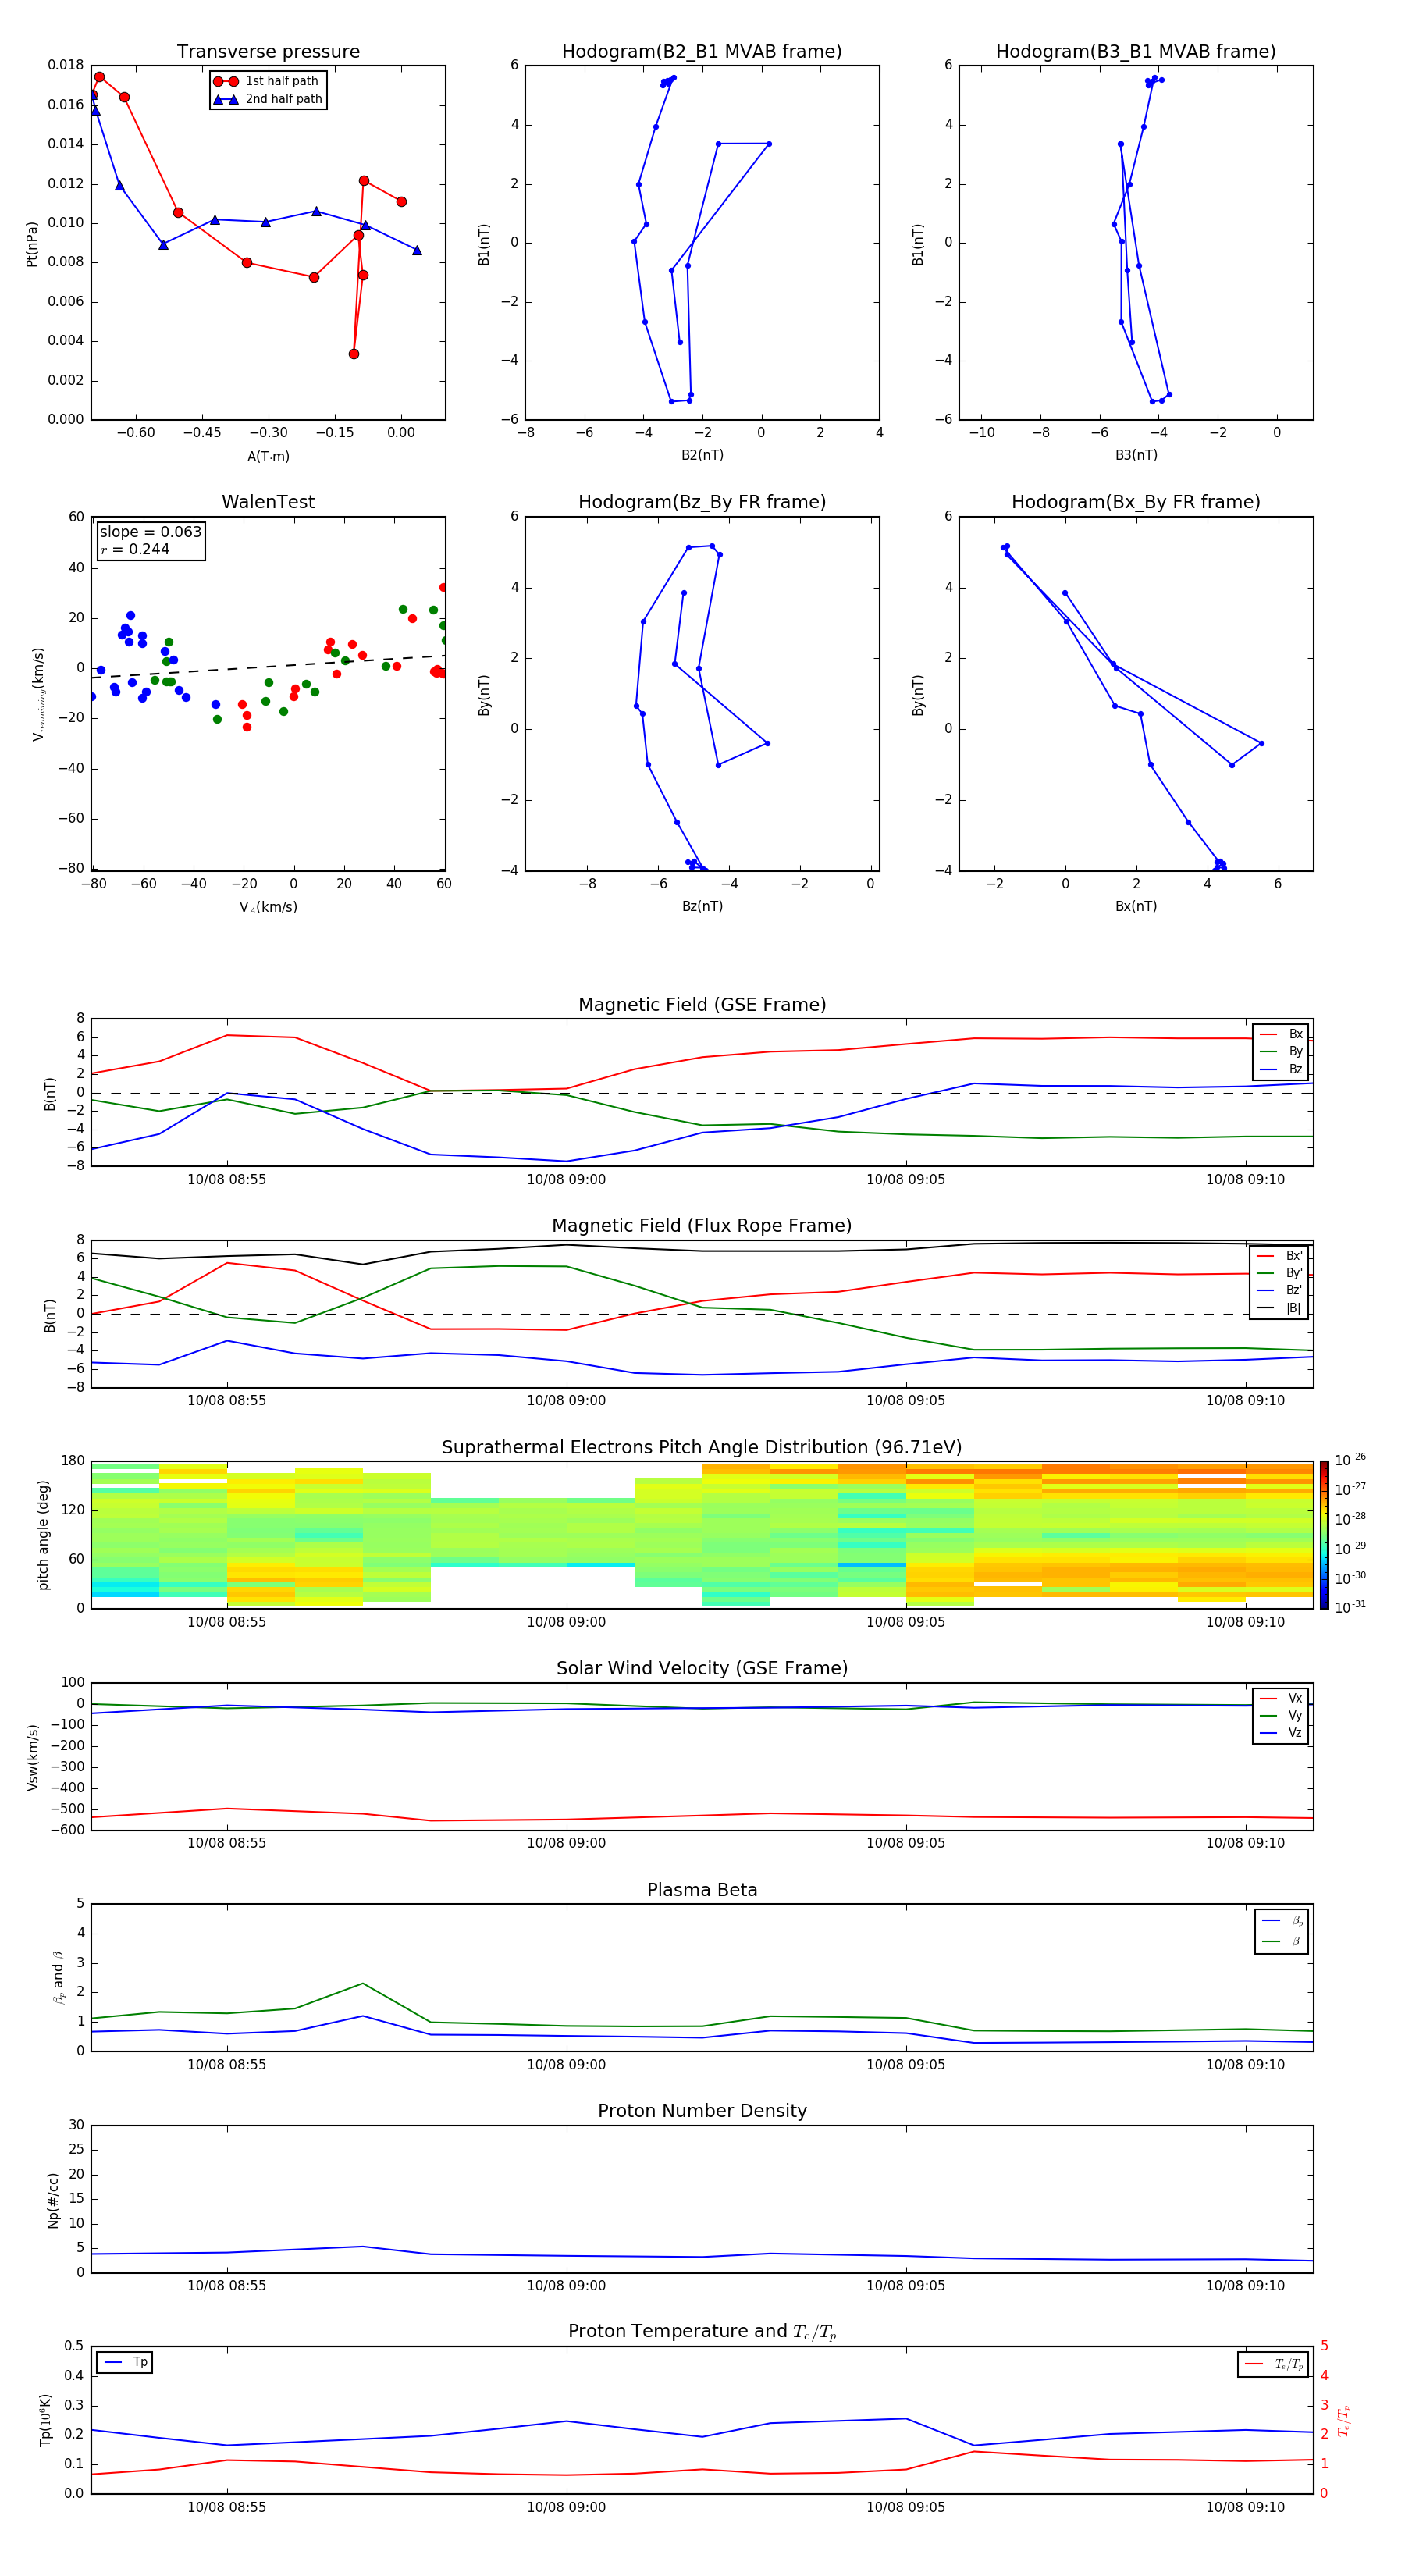Click the 'pitch angle (deg)' axis label
Image resolution: width=1405 pixels, height=2576 pixels.
[x=43, y=1535]
